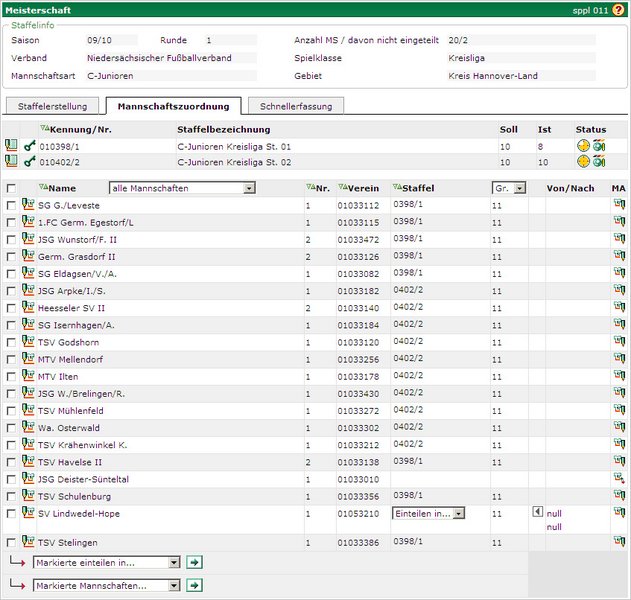
Task: Select the TSV Stelingen row checkbox
Action: [11, 542]
